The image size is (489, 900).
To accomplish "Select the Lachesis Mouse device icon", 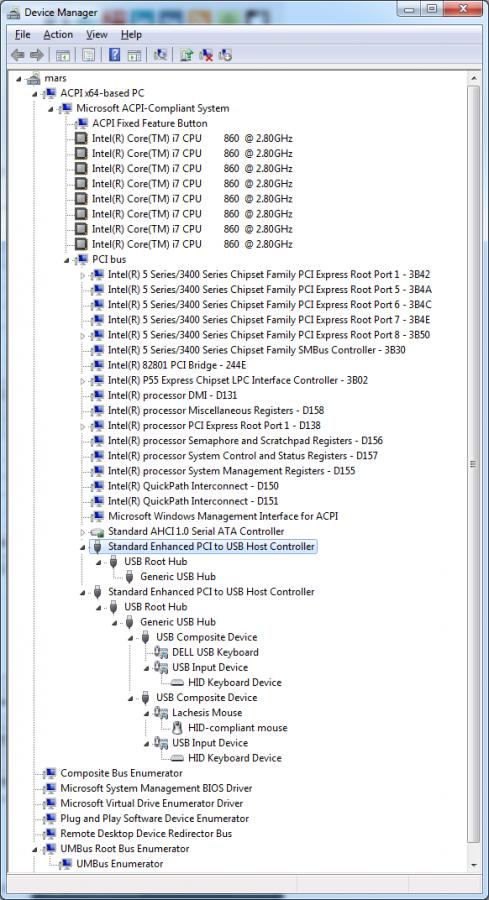I will [161, 713].
